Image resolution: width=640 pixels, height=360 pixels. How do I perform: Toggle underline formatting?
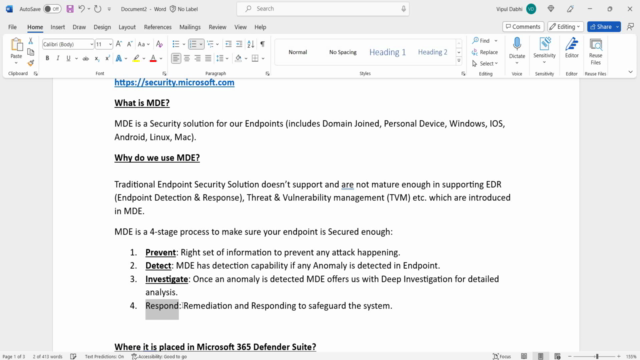pos(69,59)
